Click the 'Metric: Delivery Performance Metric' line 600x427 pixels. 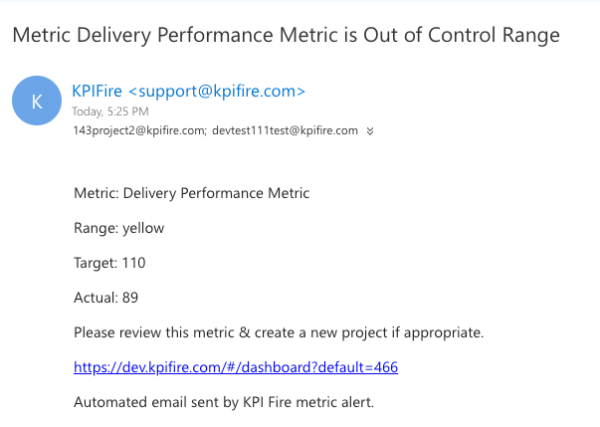click(x=192, y=192)
